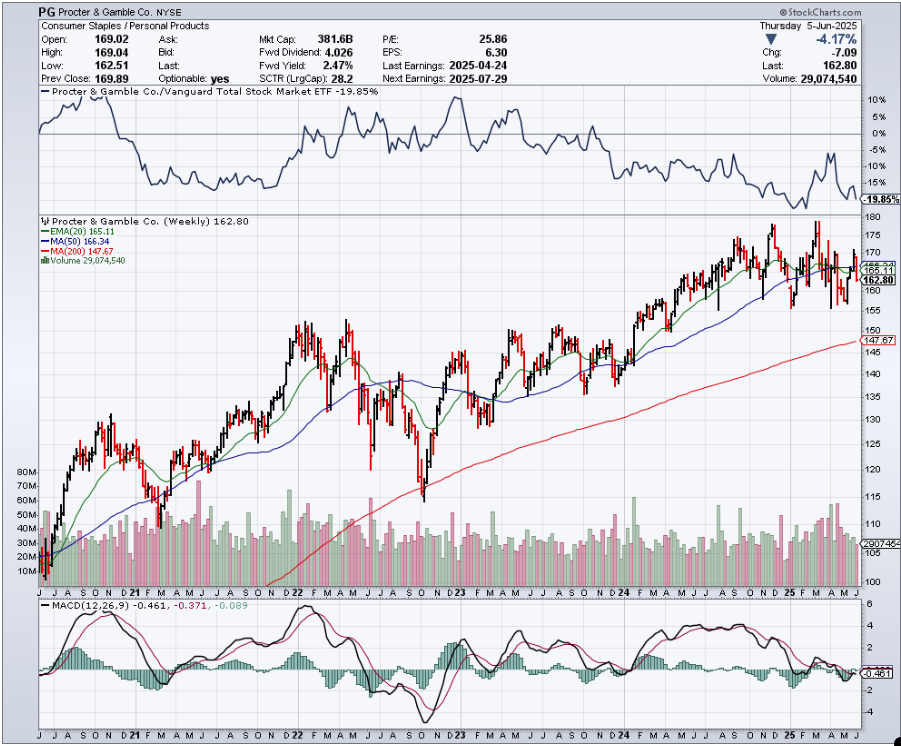Select the Last price 162.80 in the header
Image resolution: width=901 pixels, height=746 pixels.
pos(839,66)
